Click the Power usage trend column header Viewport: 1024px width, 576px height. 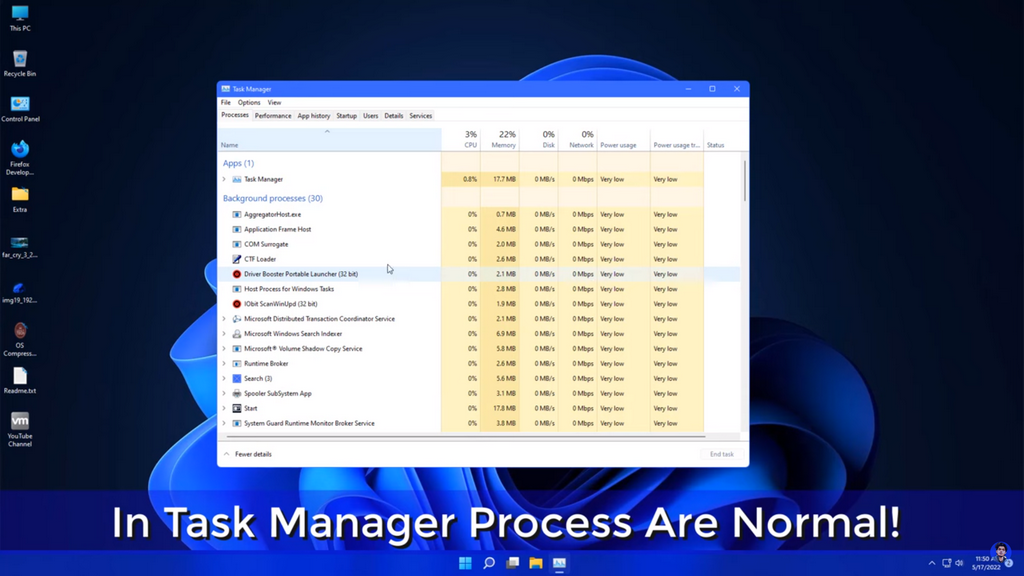[x=677, y=140]
